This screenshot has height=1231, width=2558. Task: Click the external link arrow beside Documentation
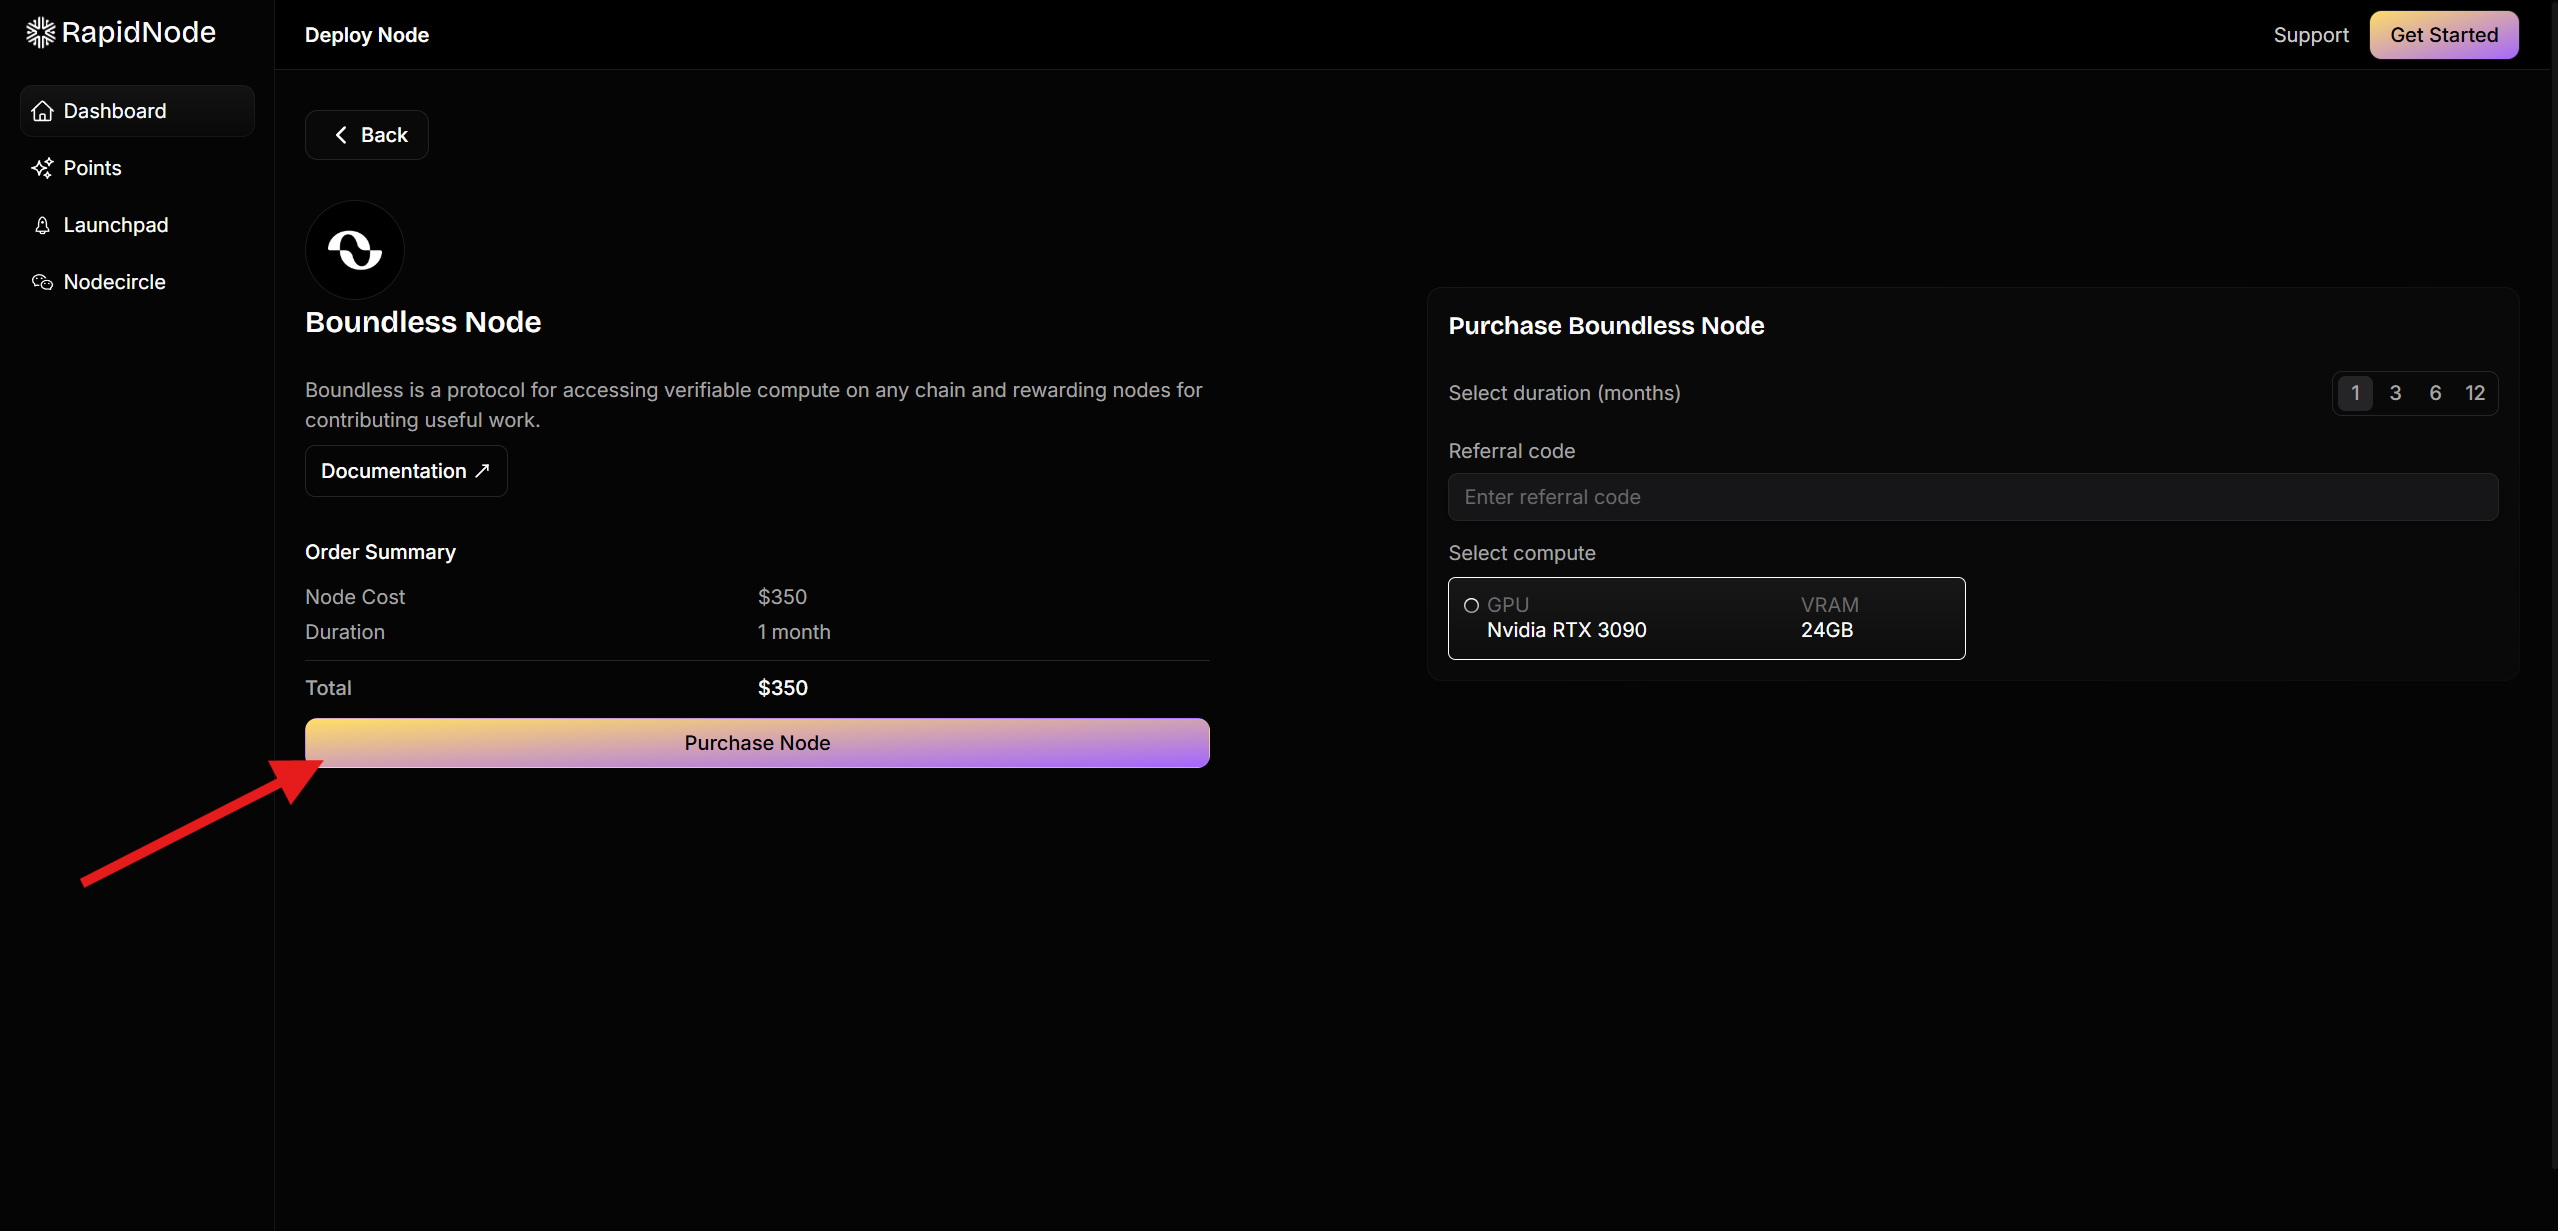point(482,470)
